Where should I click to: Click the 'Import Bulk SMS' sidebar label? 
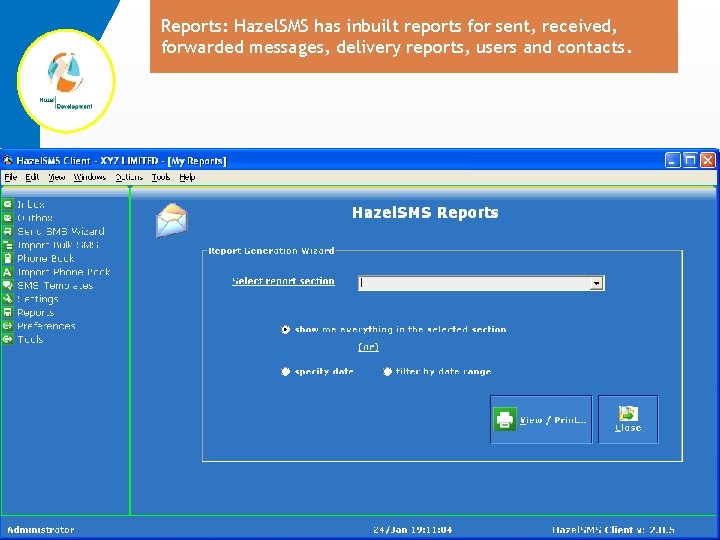pyautogui.click(x=58, y=245)
